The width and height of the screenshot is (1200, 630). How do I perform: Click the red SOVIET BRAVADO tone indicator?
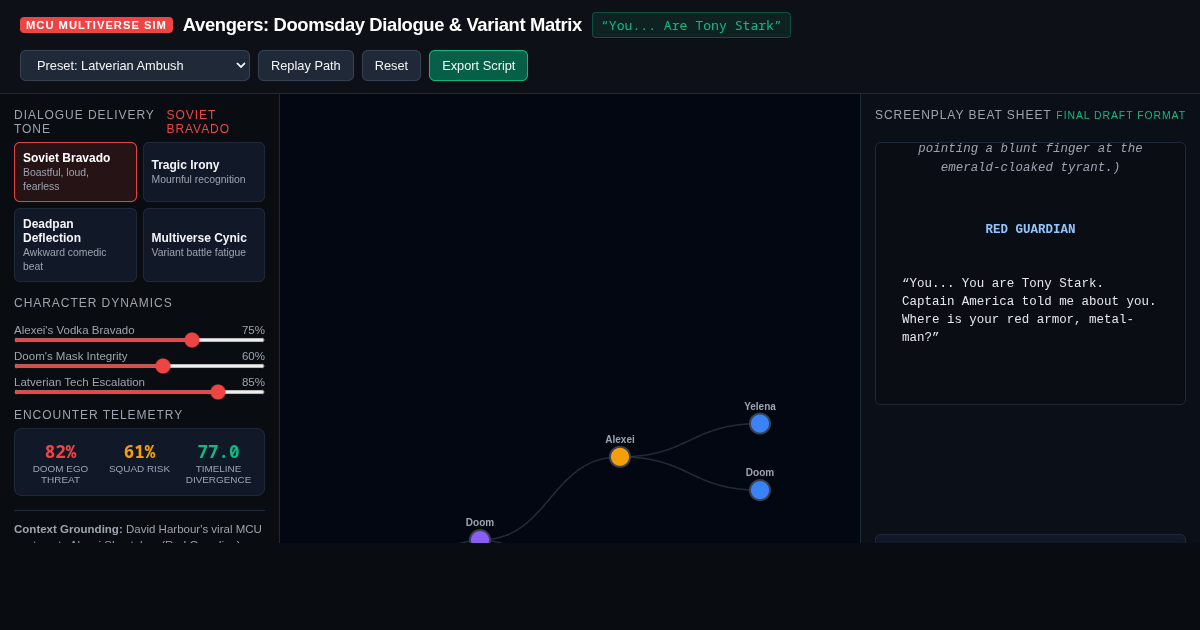(x=198, y=122)
